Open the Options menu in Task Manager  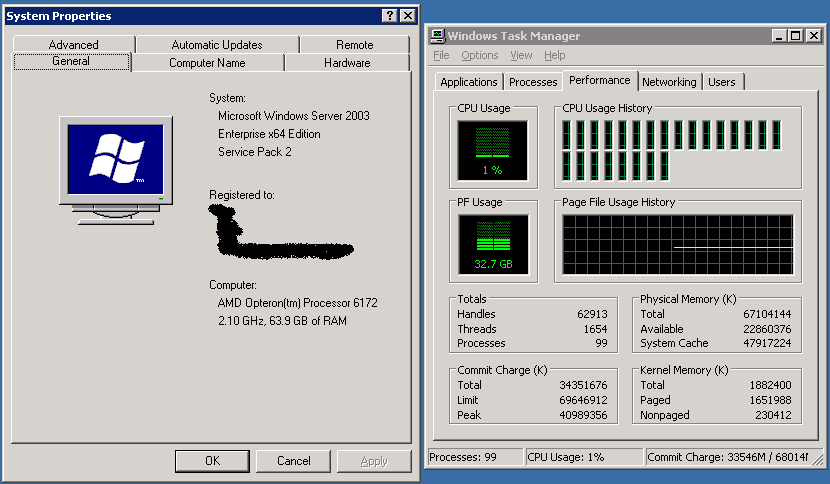coord(480,55)
